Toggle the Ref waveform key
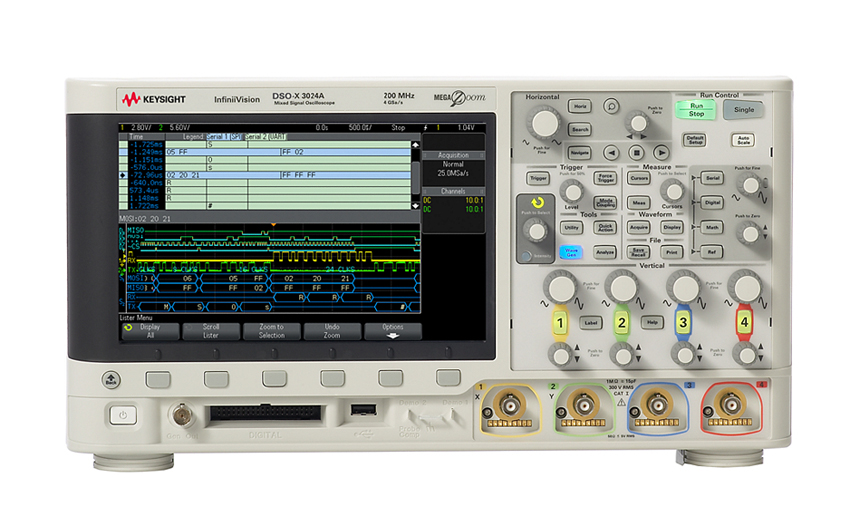 click(x=712, y=252)
